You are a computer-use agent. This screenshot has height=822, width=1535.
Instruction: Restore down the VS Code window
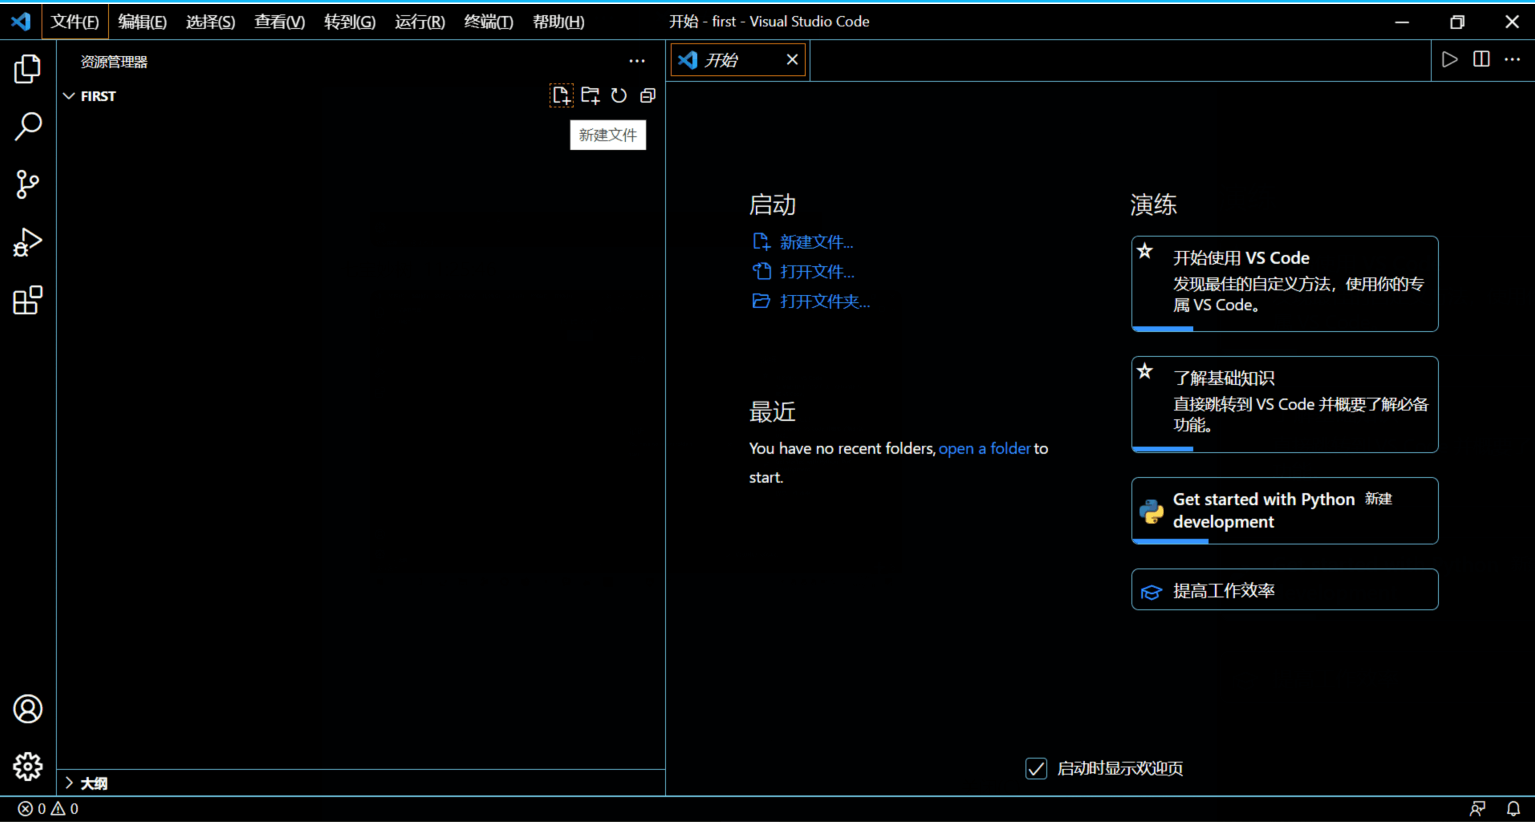click(x=1457, y=22)
